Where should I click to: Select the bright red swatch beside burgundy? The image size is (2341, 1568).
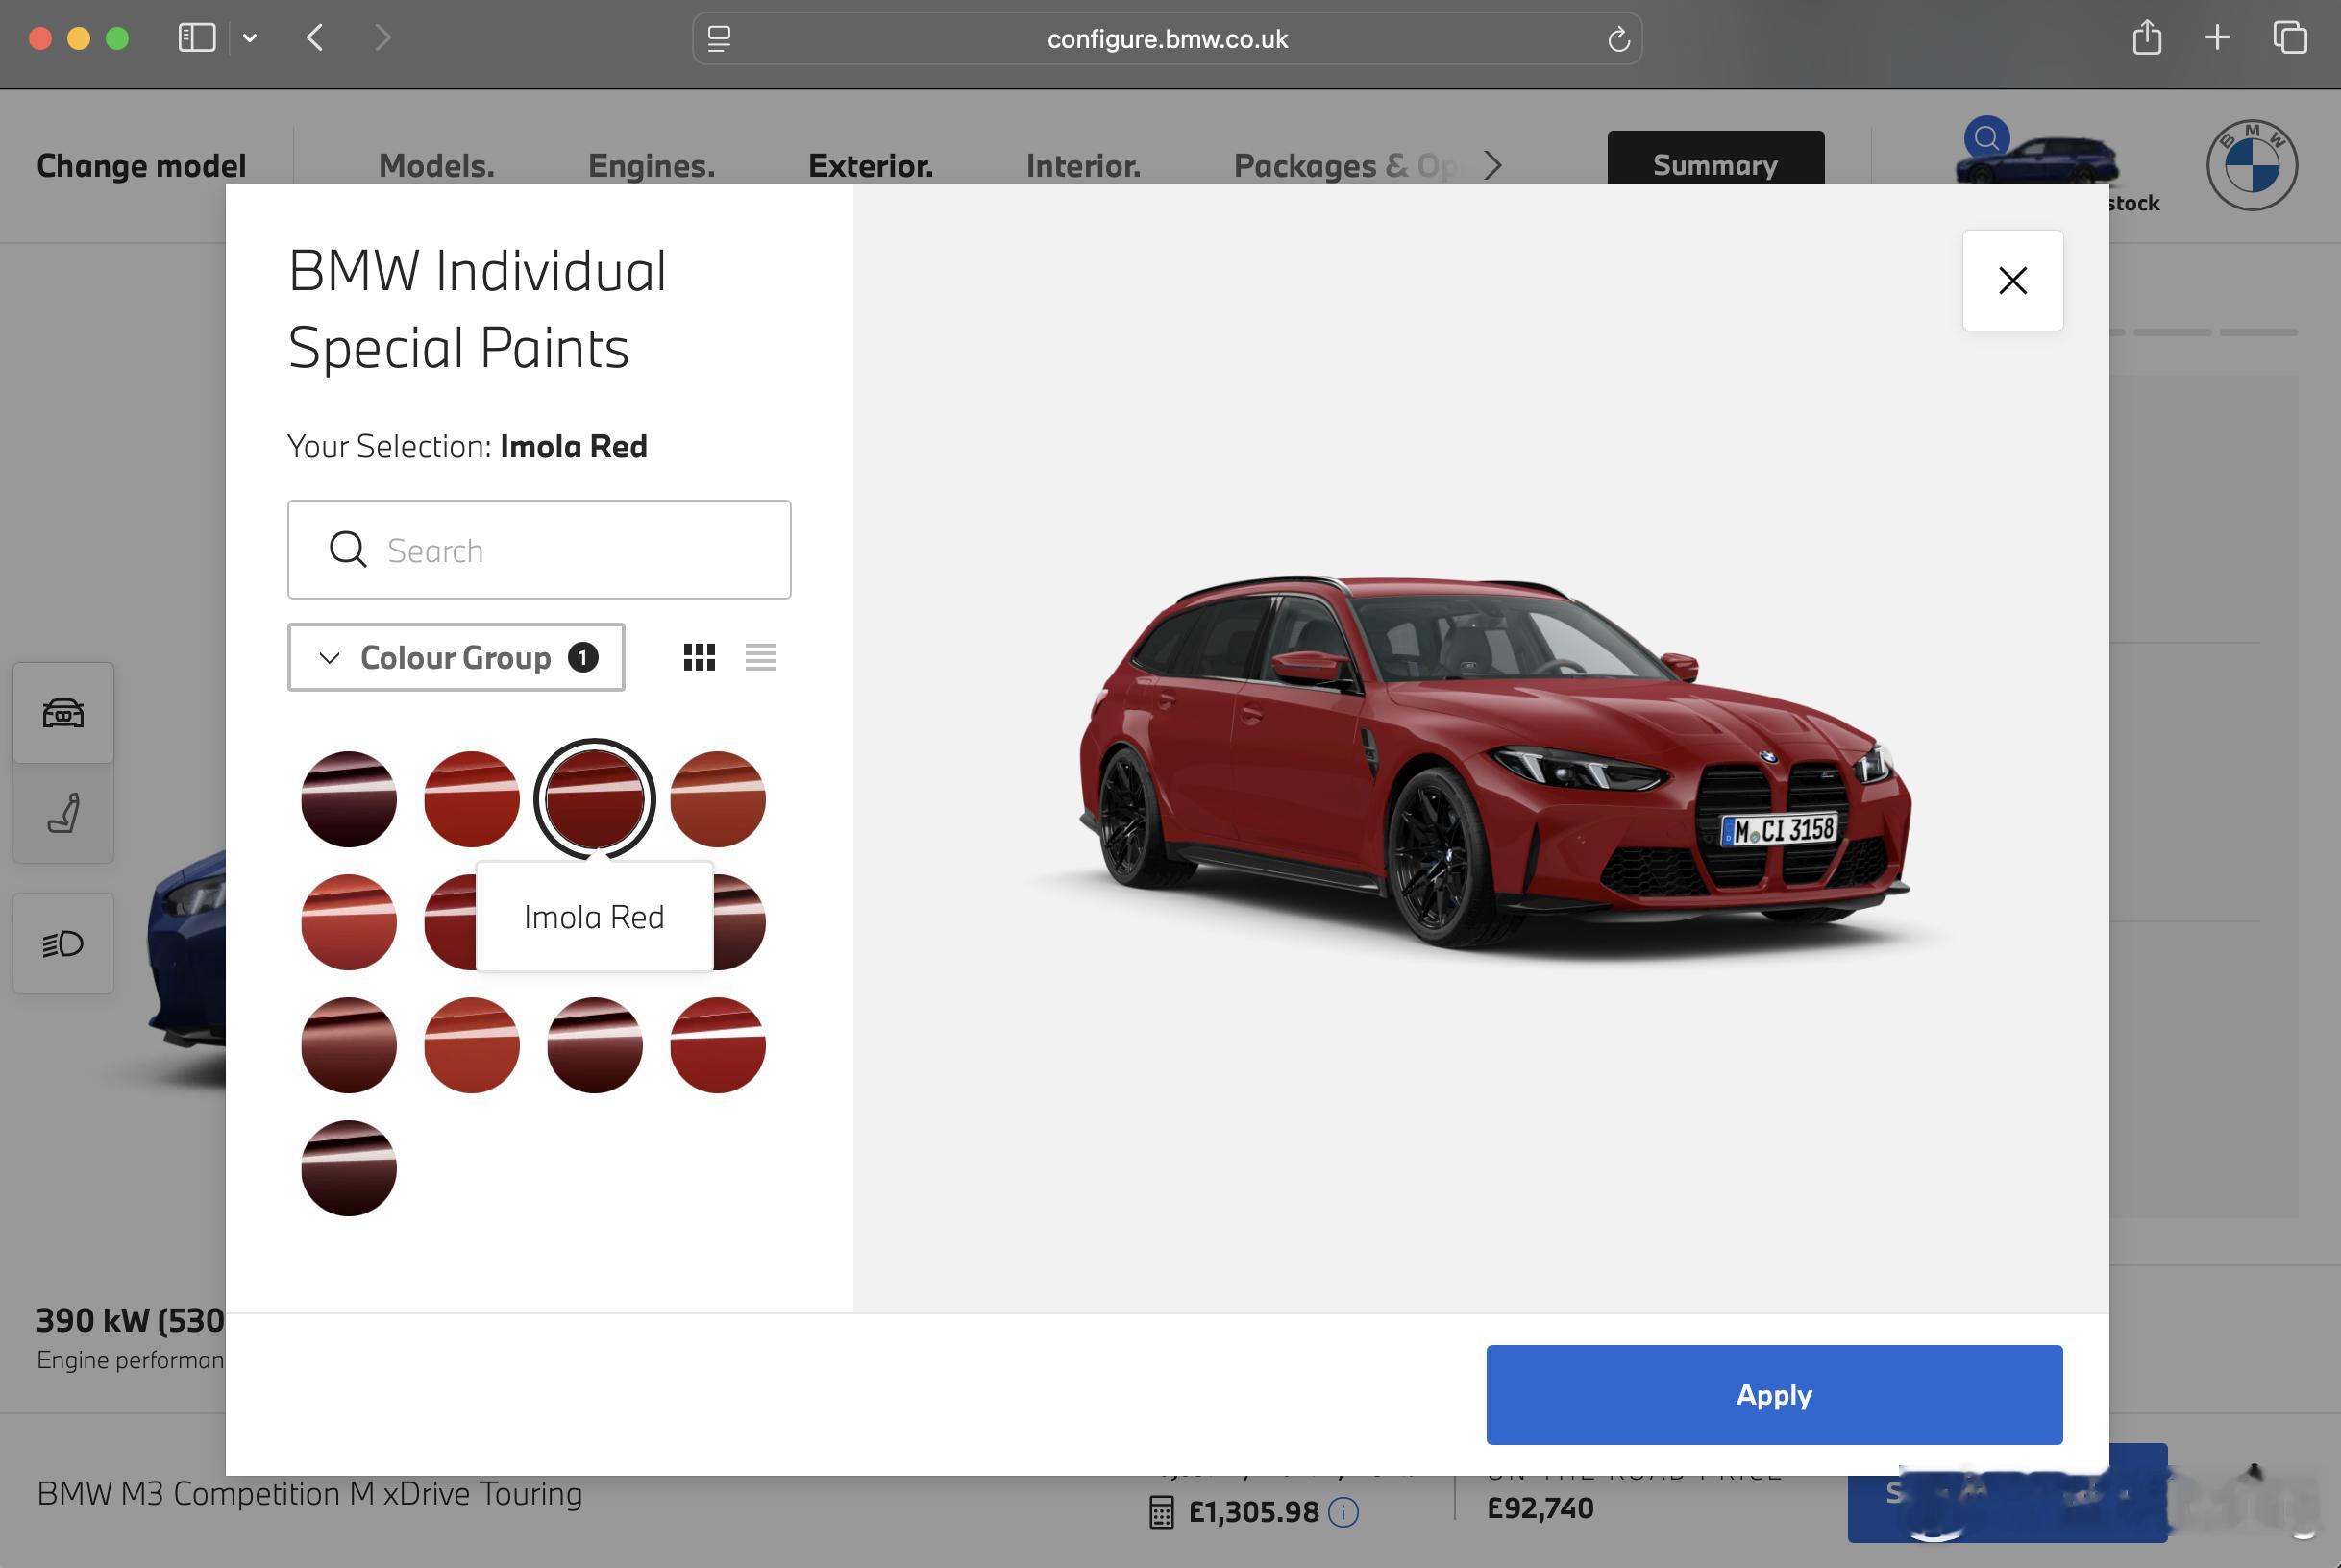click(x=472, y=799)
